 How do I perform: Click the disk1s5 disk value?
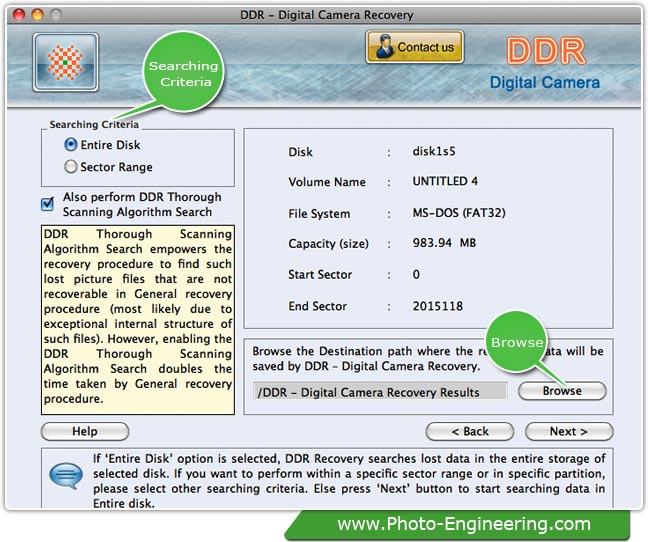[434, 151]
